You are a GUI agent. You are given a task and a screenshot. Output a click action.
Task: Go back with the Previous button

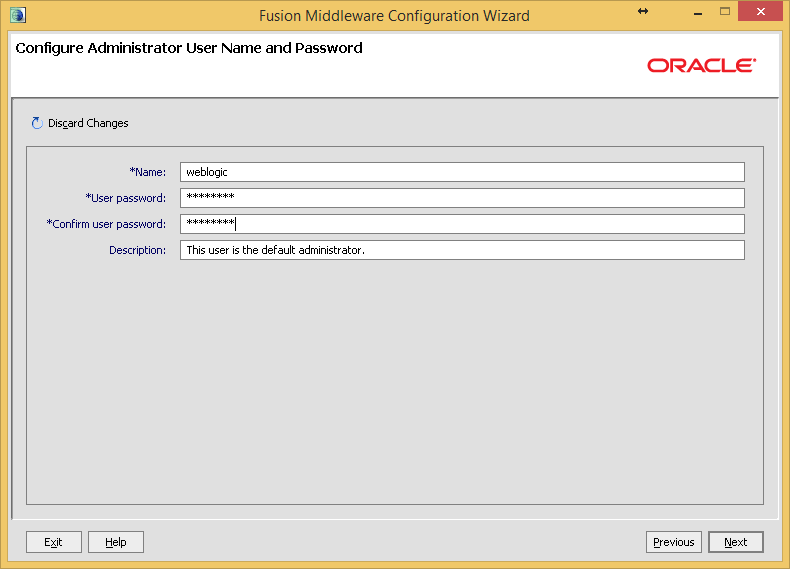[x=674, y=542]
